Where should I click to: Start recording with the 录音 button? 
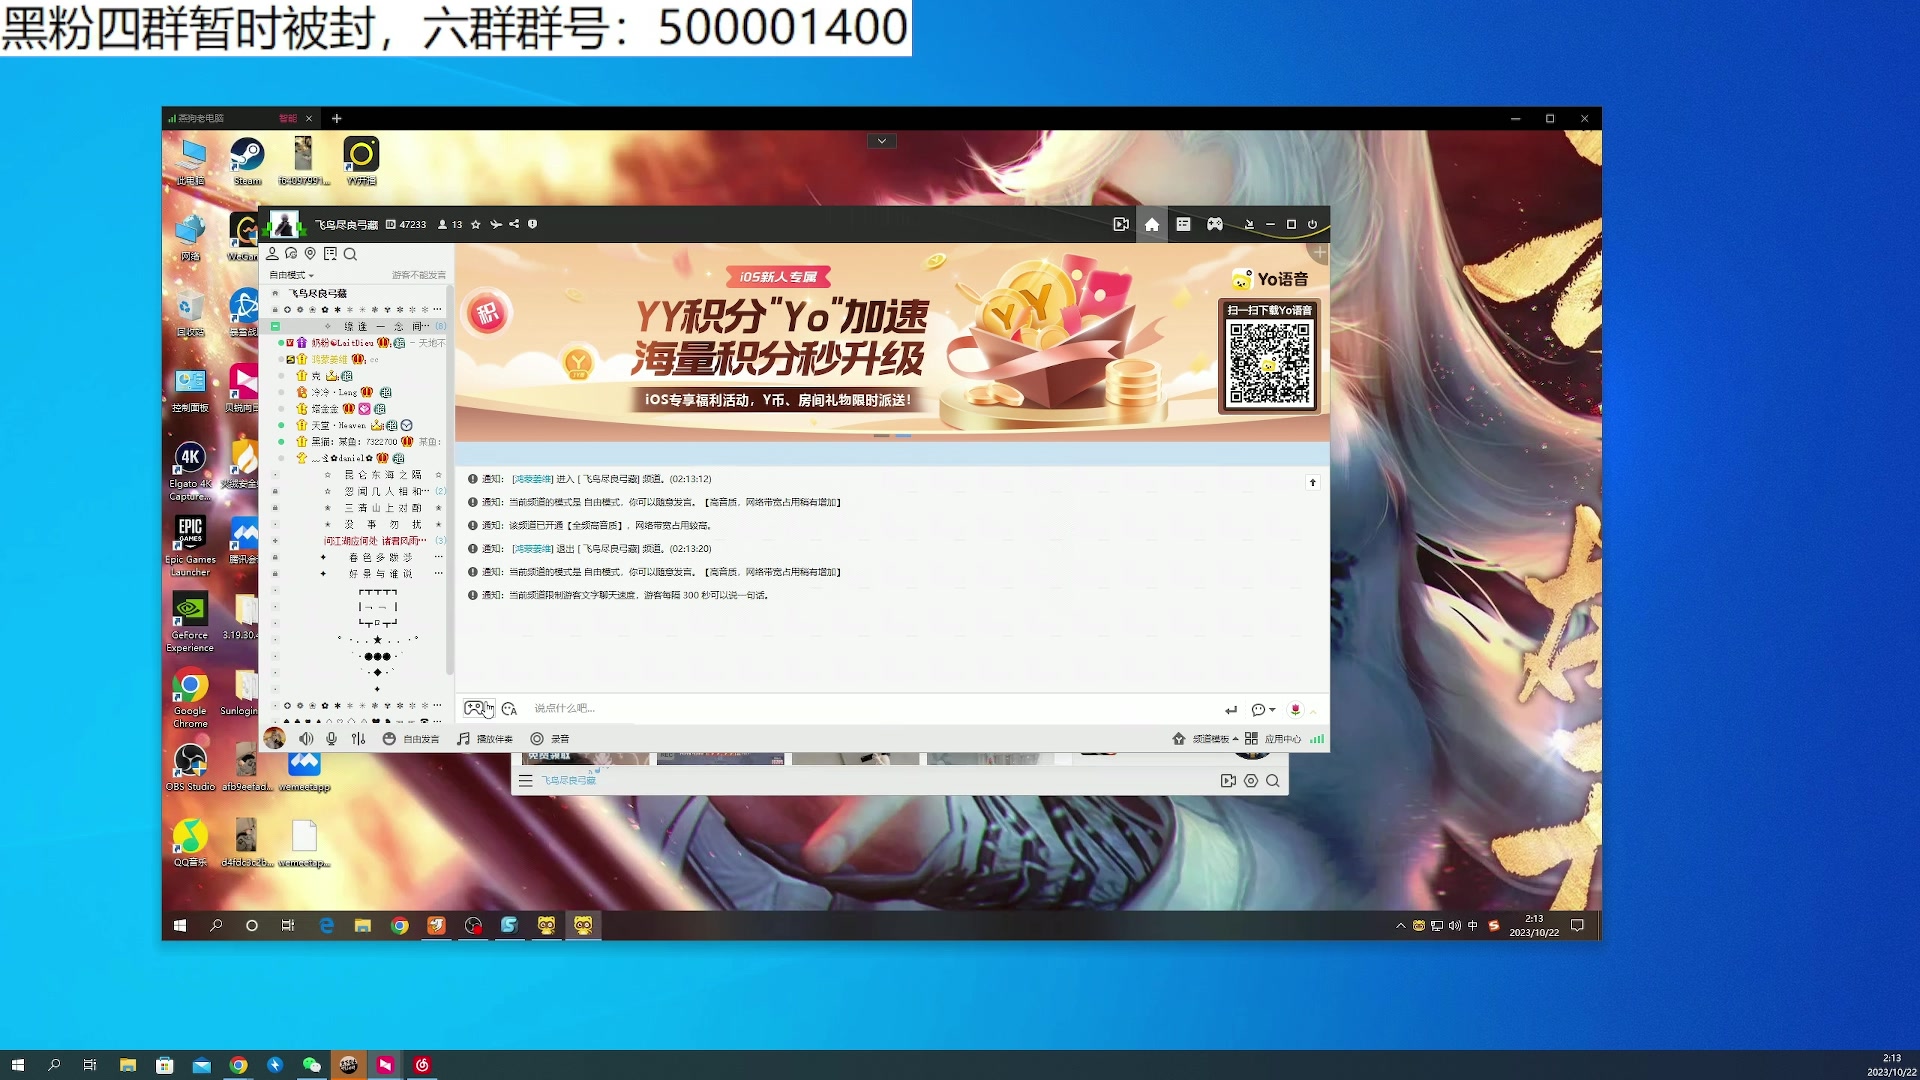[x=550, y=738]
